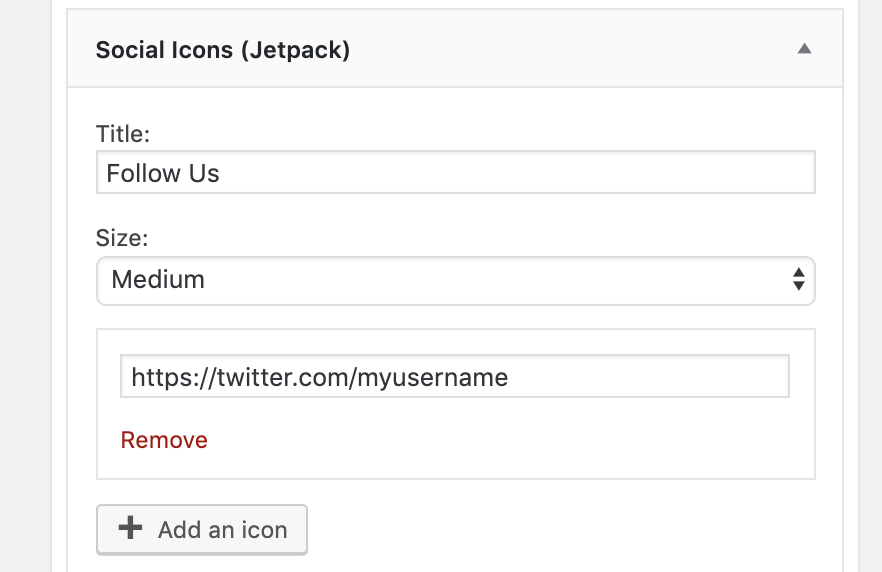Focus the Title field containing Follow Us
882x572 pixels.
click(455, 173)
